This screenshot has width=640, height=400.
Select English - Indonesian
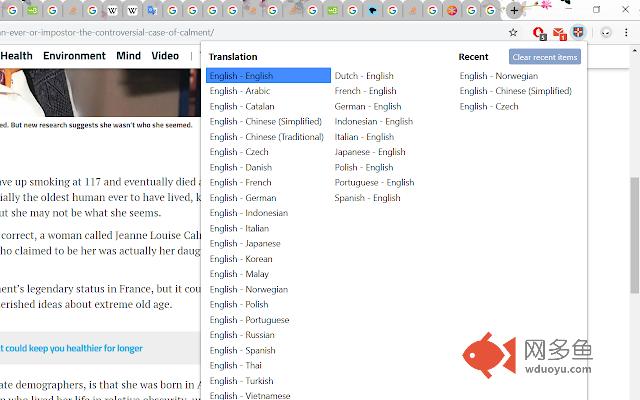[x=249, y=213]
